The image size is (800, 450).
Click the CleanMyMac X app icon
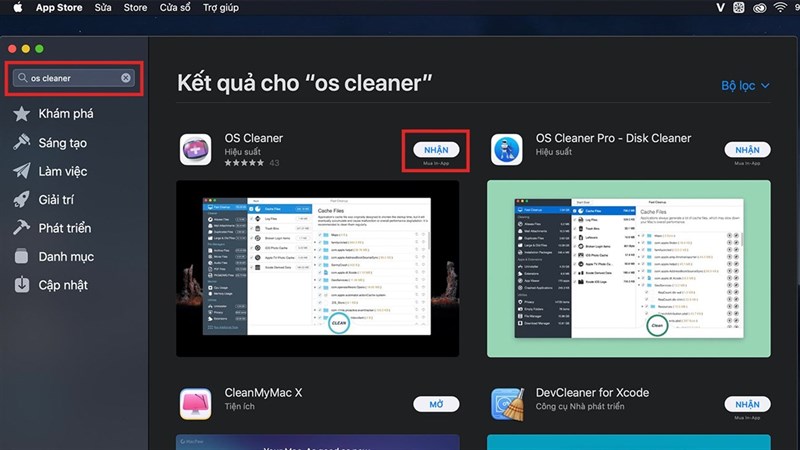(x=195, y=404)
